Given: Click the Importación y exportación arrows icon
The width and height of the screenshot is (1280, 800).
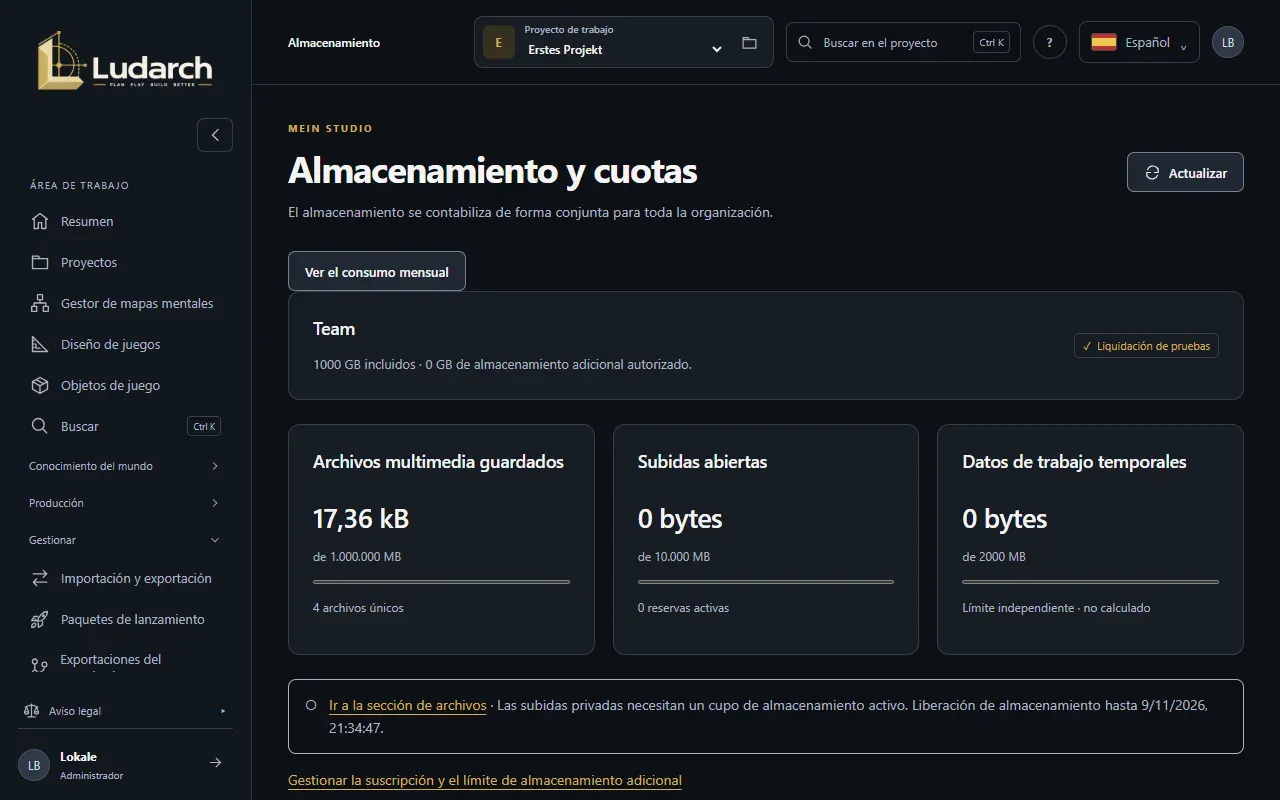Looking at the screenshot, I should click(x=40, y=578).
